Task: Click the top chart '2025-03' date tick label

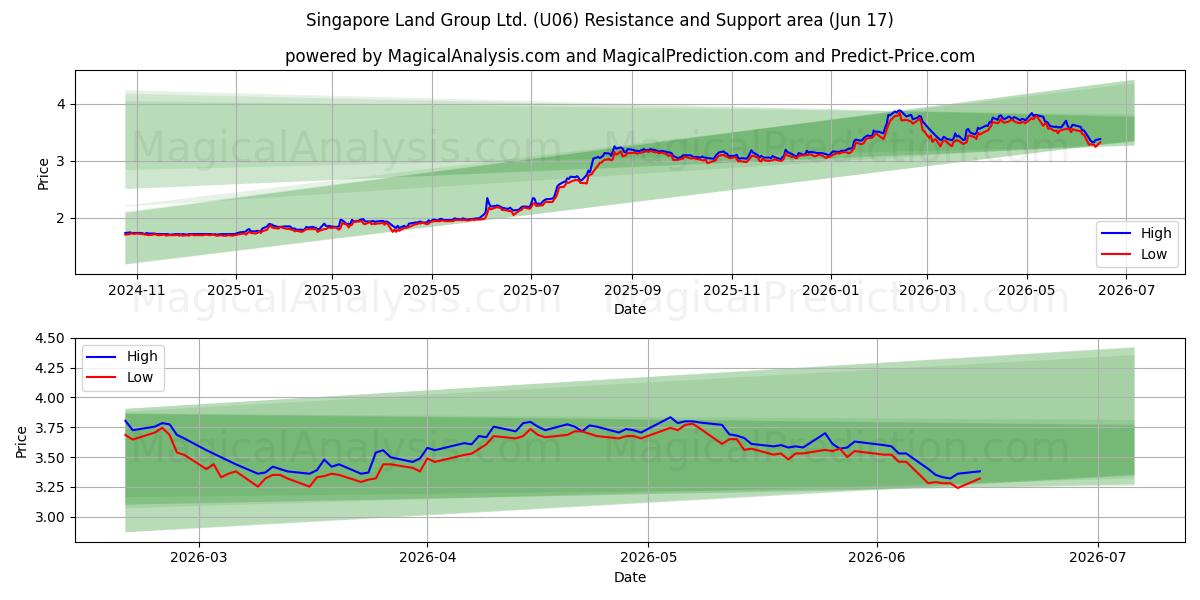Action: (x=332, y=290)
